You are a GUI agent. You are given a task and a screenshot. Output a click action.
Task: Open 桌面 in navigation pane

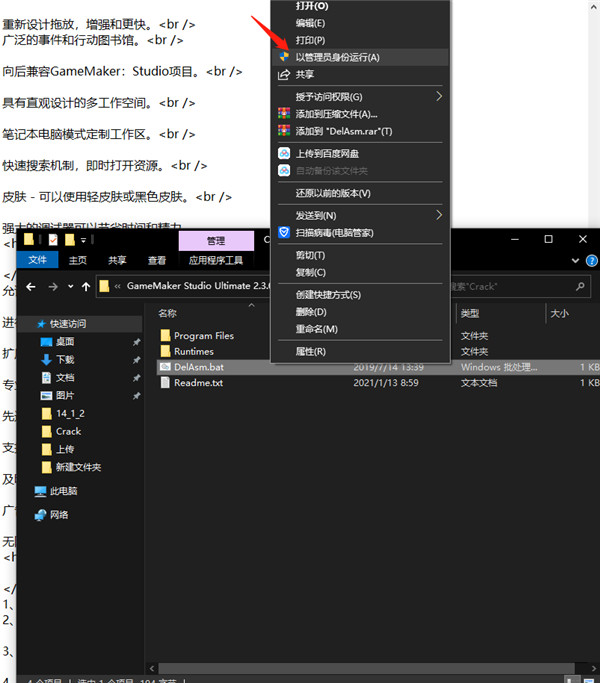pyautogui.click(x=65, y=342)
